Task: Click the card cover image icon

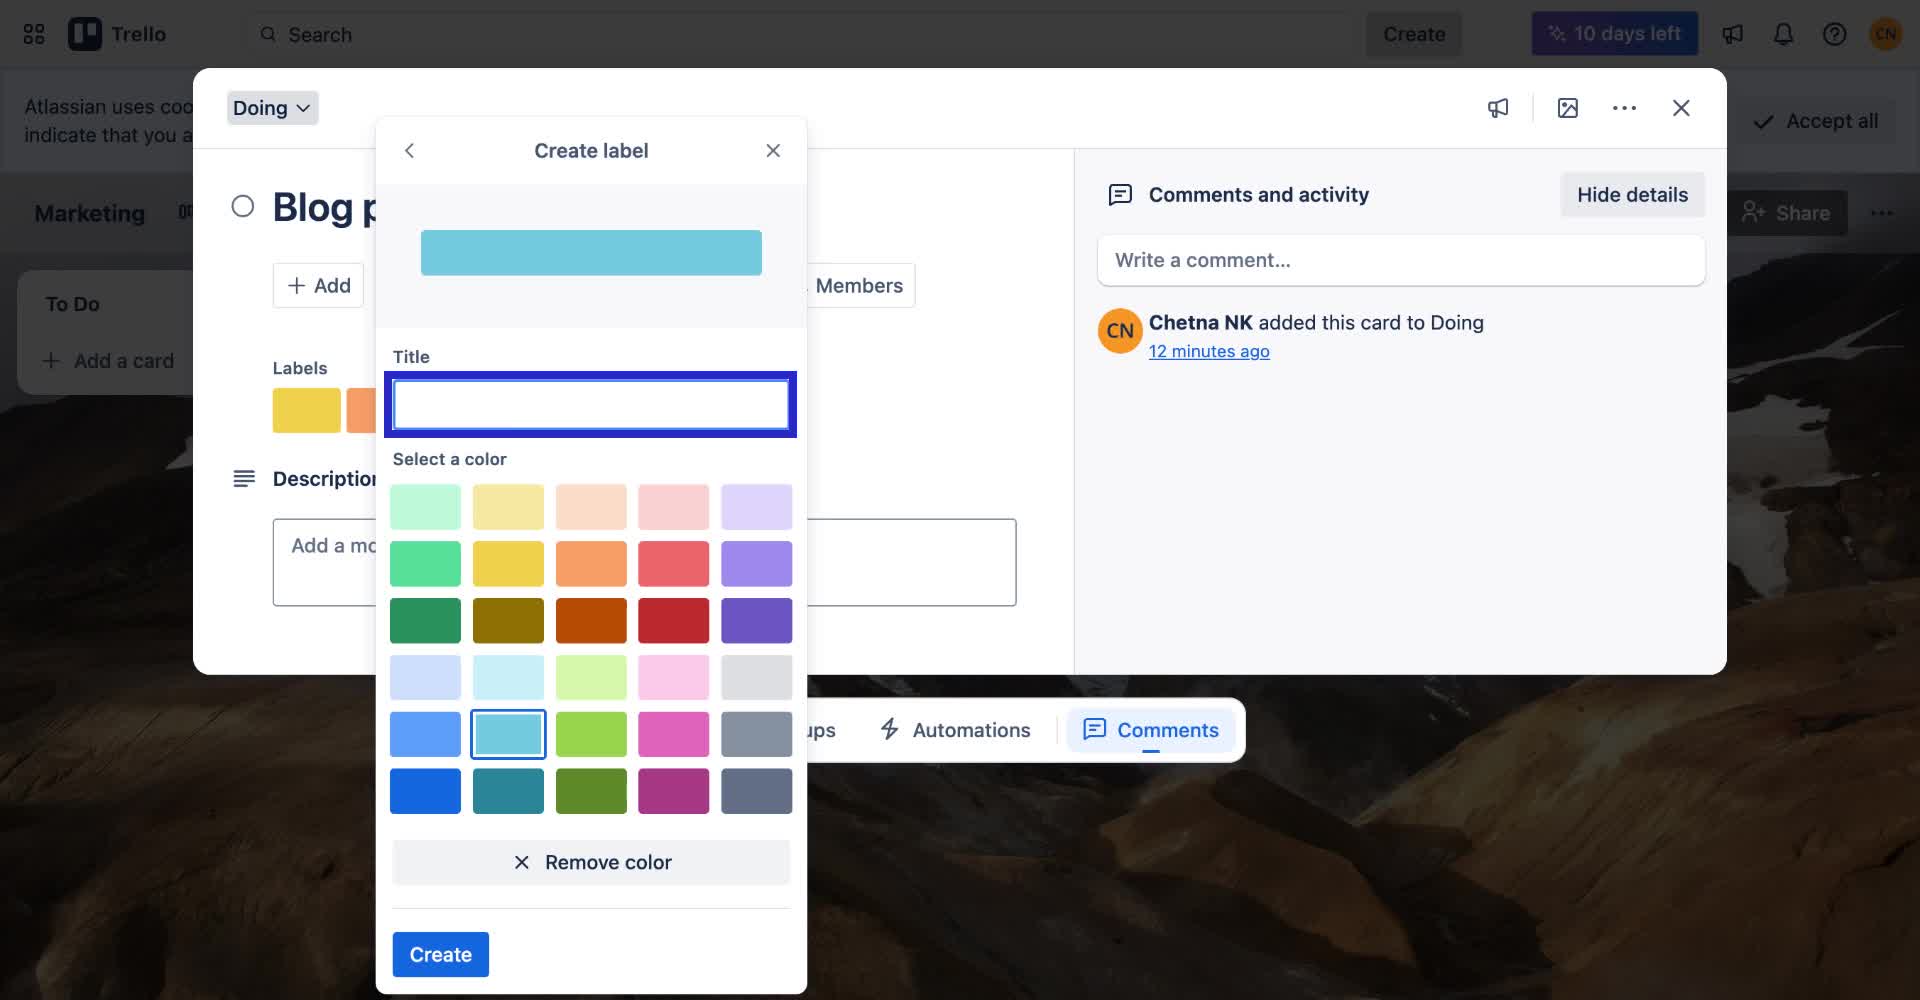Action: point(1567,108)
